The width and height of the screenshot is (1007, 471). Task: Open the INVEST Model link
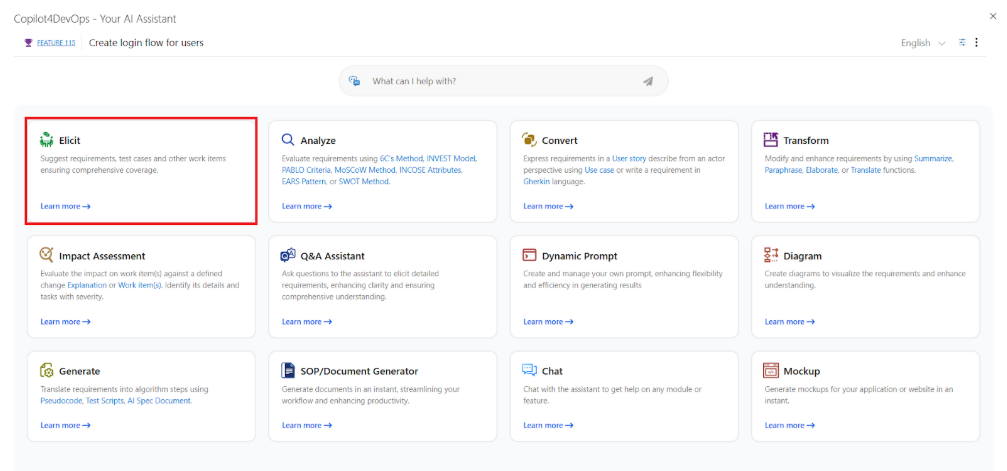click(451, 158)
